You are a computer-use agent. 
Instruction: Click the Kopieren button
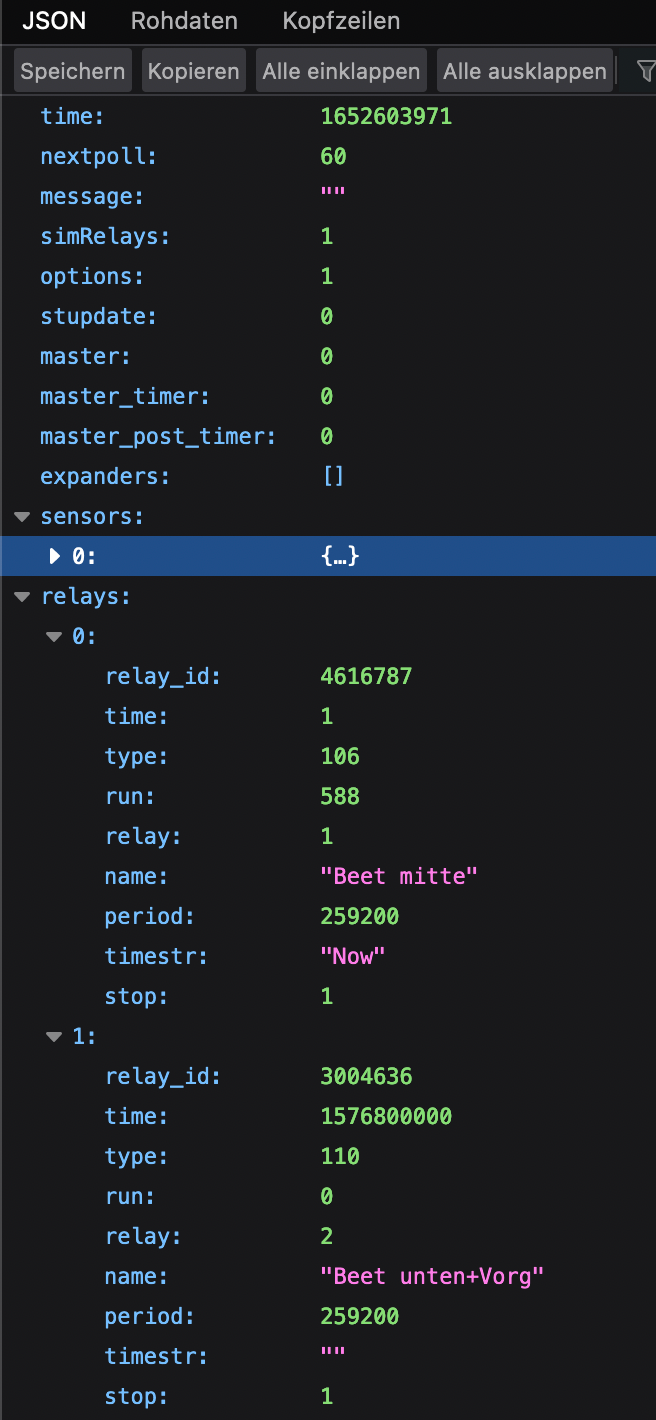[193, 71]
